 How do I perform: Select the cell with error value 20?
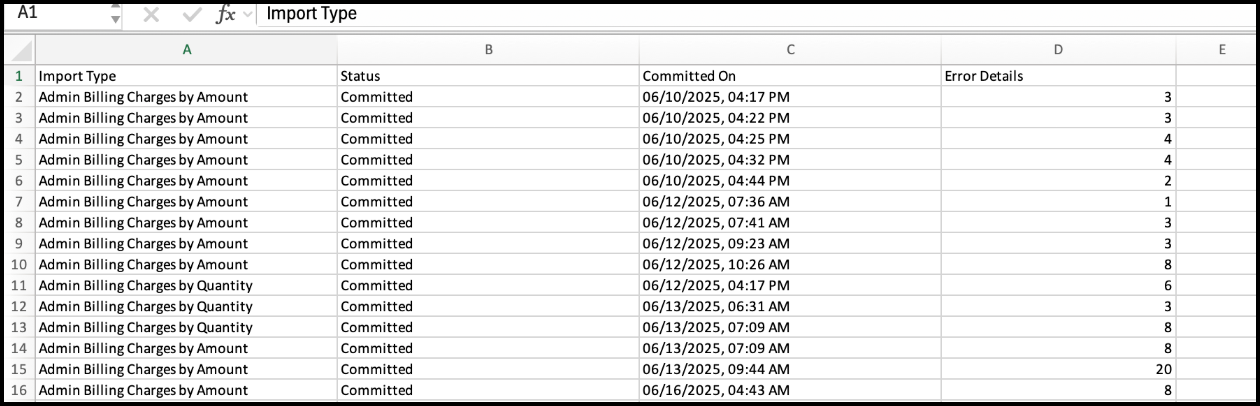(1058, 369)
